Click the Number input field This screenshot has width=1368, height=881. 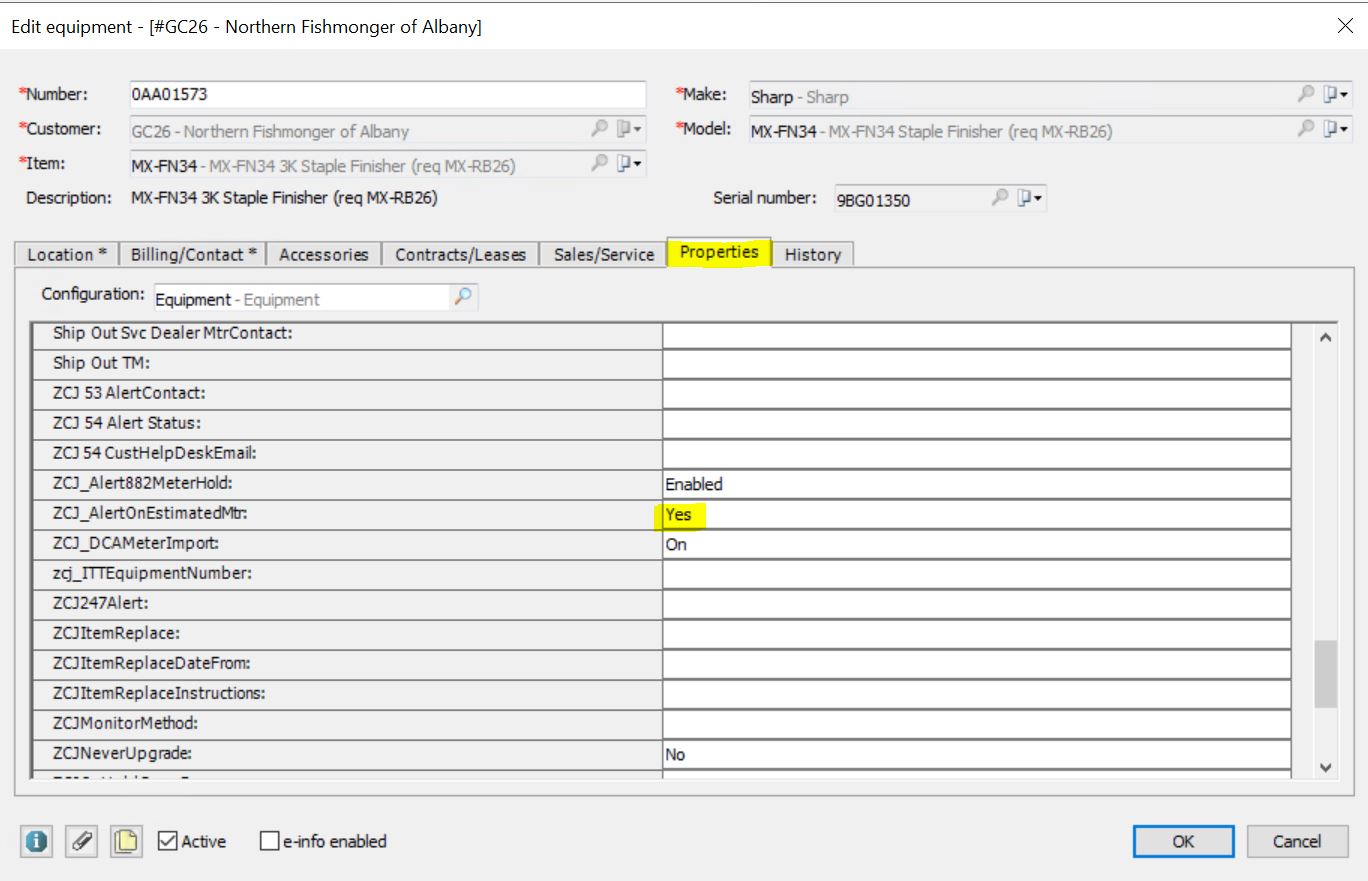click(388, 95)
